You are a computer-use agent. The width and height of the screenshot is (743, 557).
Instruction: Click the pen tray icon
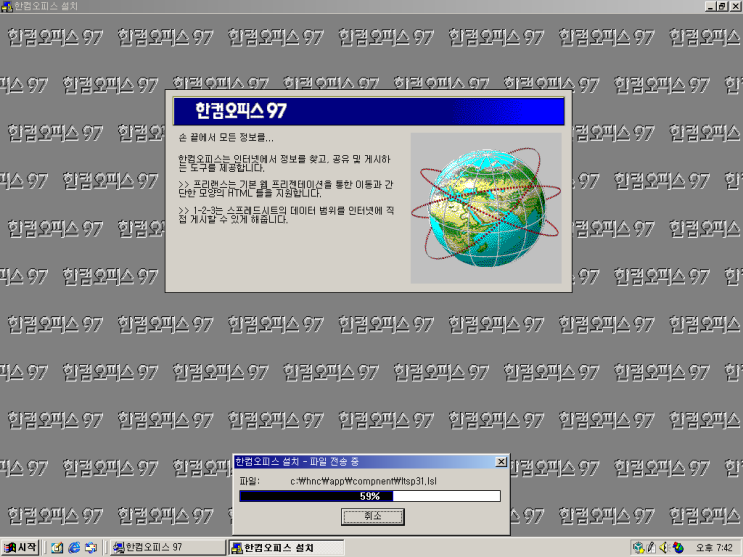[x=651, y=548]
